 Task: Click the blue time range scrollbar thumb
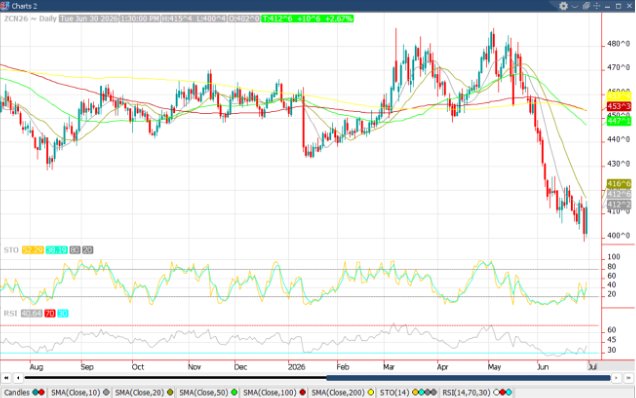(x=468, y=378)
